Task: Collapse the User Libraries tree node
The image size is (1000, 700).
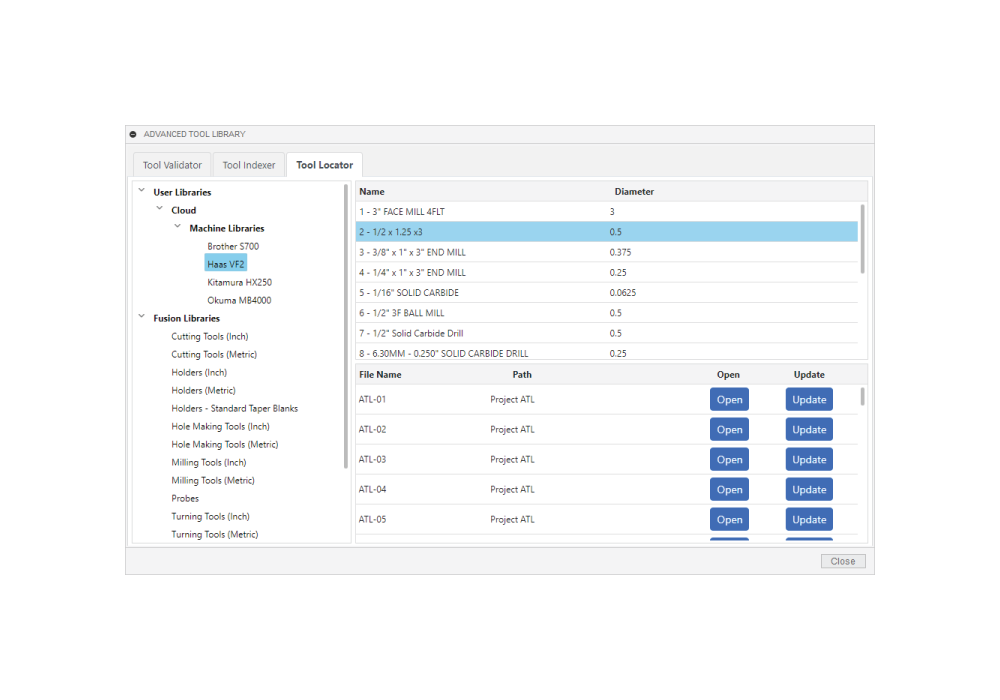Action: point(141,192)
